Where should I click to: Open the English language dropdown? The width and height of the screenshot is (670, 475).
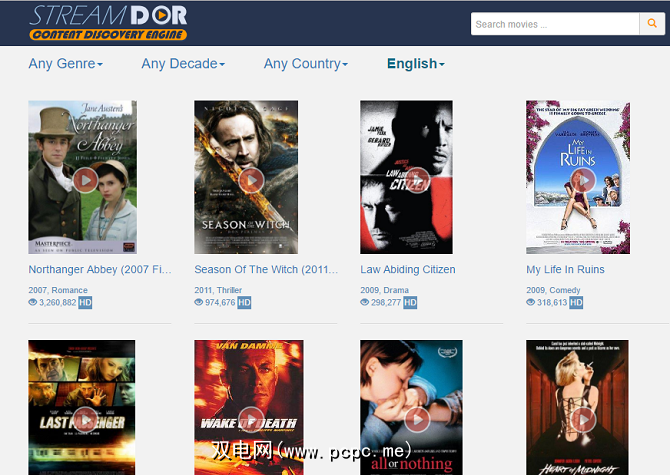tap(416, 64)
